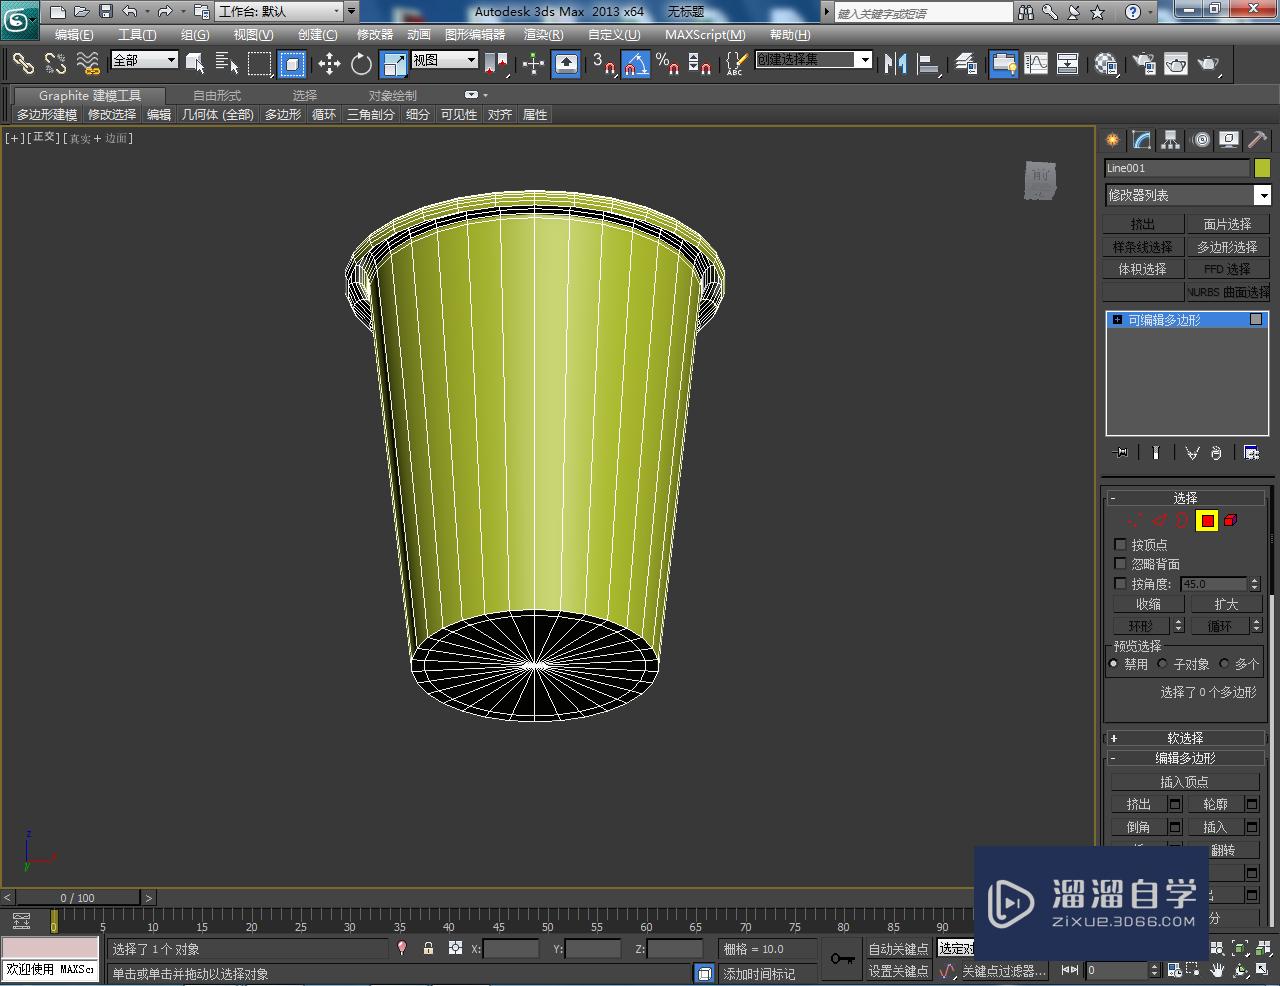
Task: Collapse the 编辑多边形 rollout
Action: pyautogui.click(x=1185, y=758)
